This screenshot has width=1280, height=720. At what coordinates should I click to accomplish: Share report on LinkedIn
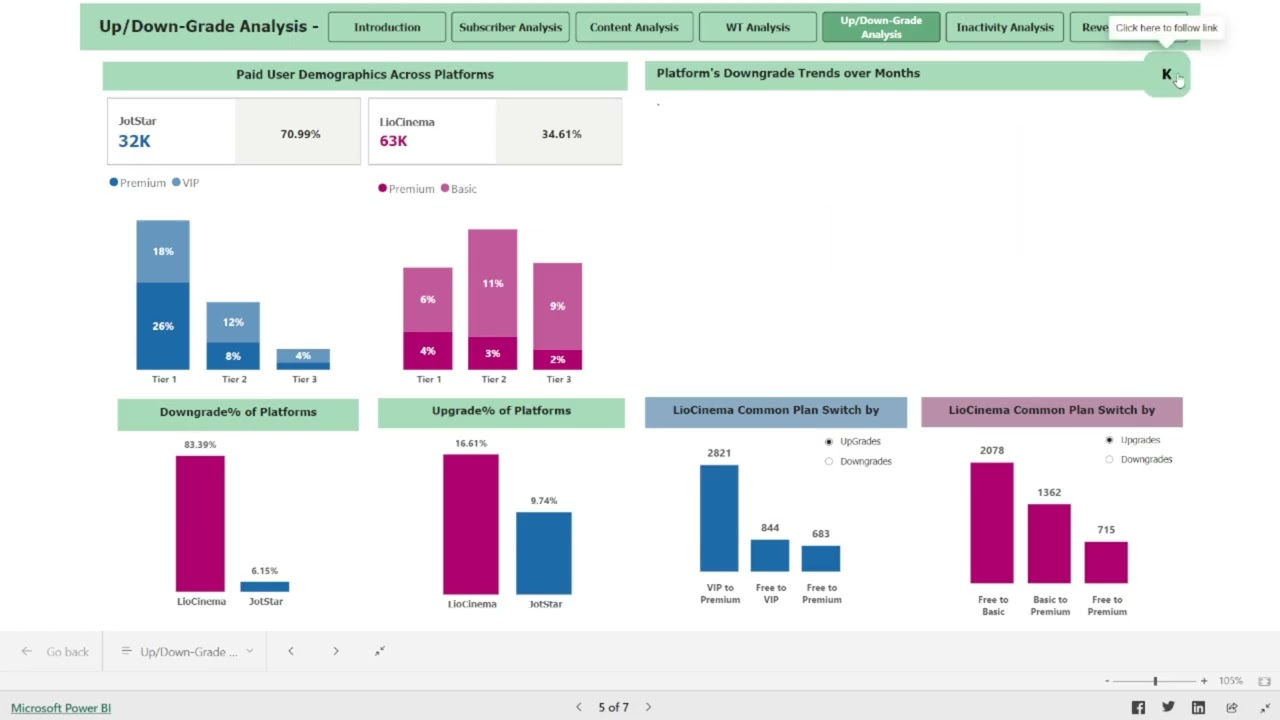coord(1198,707)
